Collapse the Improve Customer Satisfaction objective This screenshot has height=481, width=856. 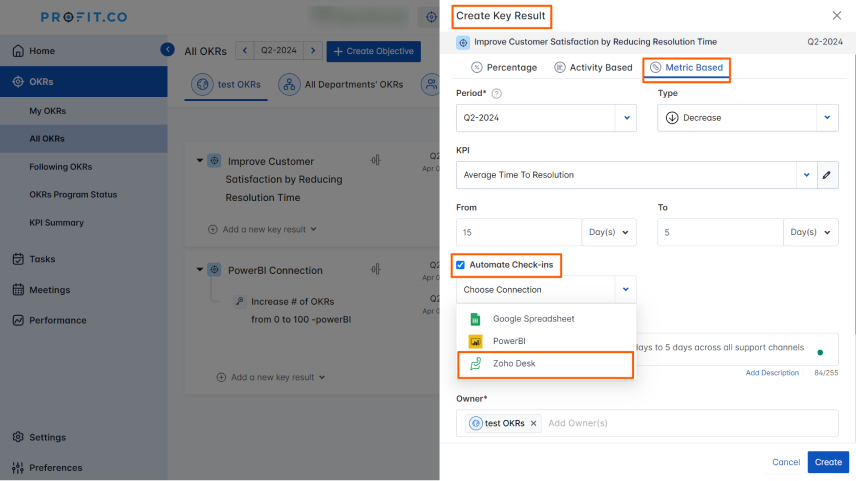[200, 161]
